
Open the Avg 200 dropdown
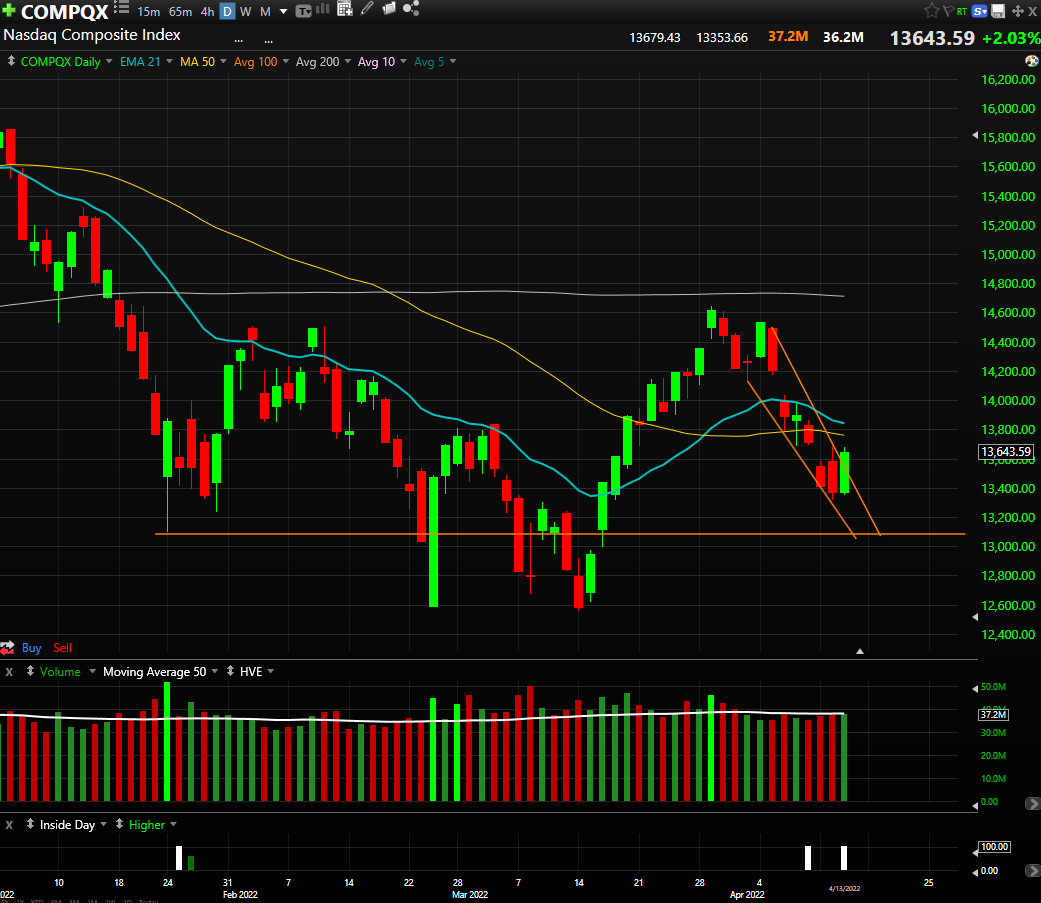coord(348,61)
